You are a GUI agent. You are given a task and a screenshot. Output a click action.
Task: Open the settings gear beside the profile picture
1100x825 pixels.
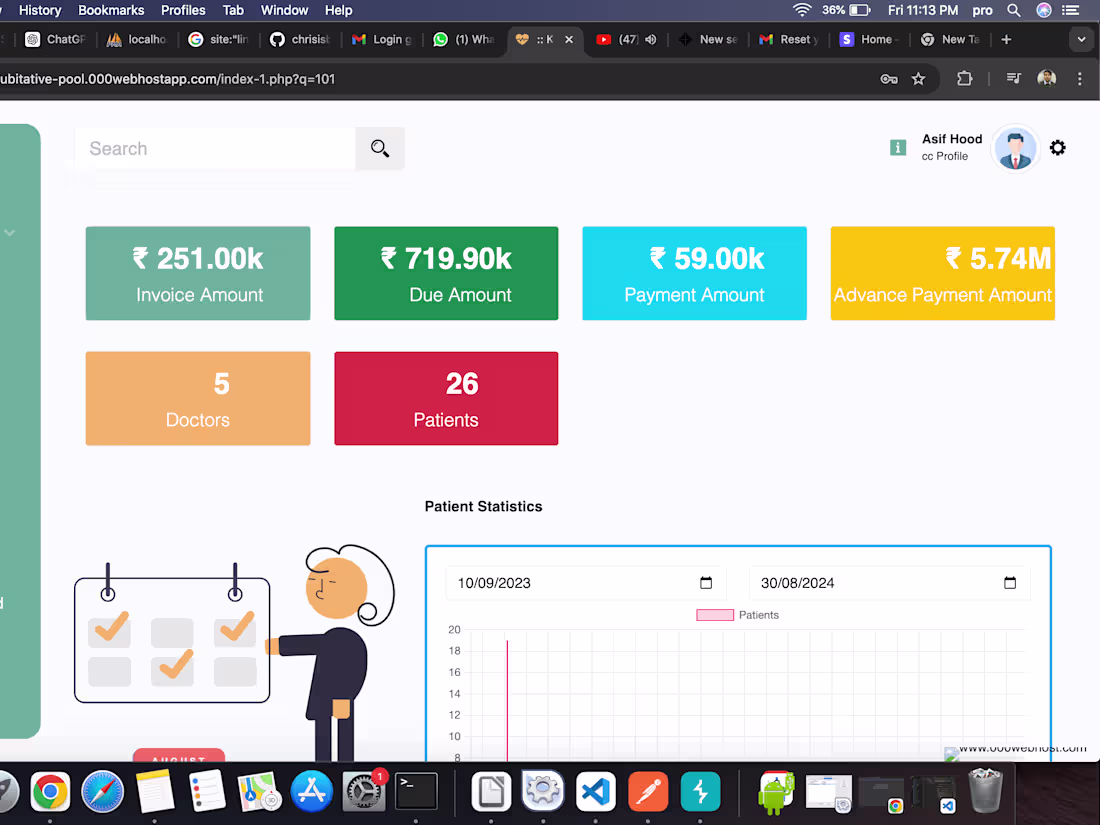tap(1058, 147)
